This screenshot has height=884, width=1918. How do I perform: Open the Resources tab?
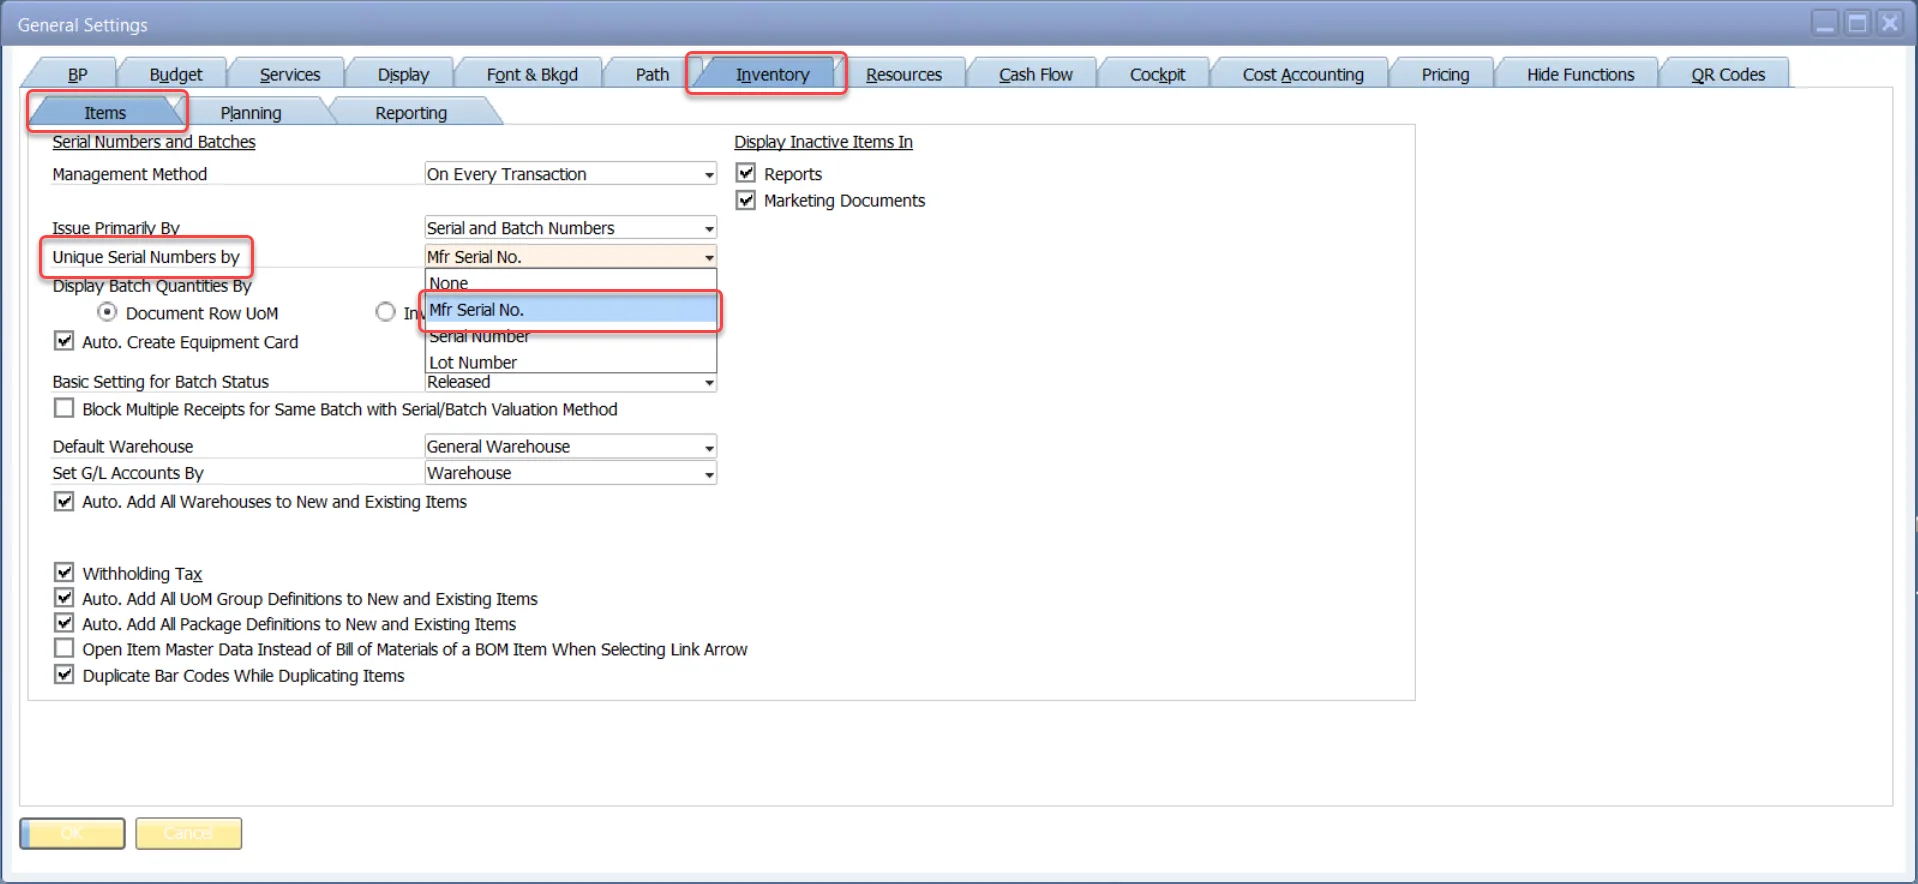click(904, 74)
